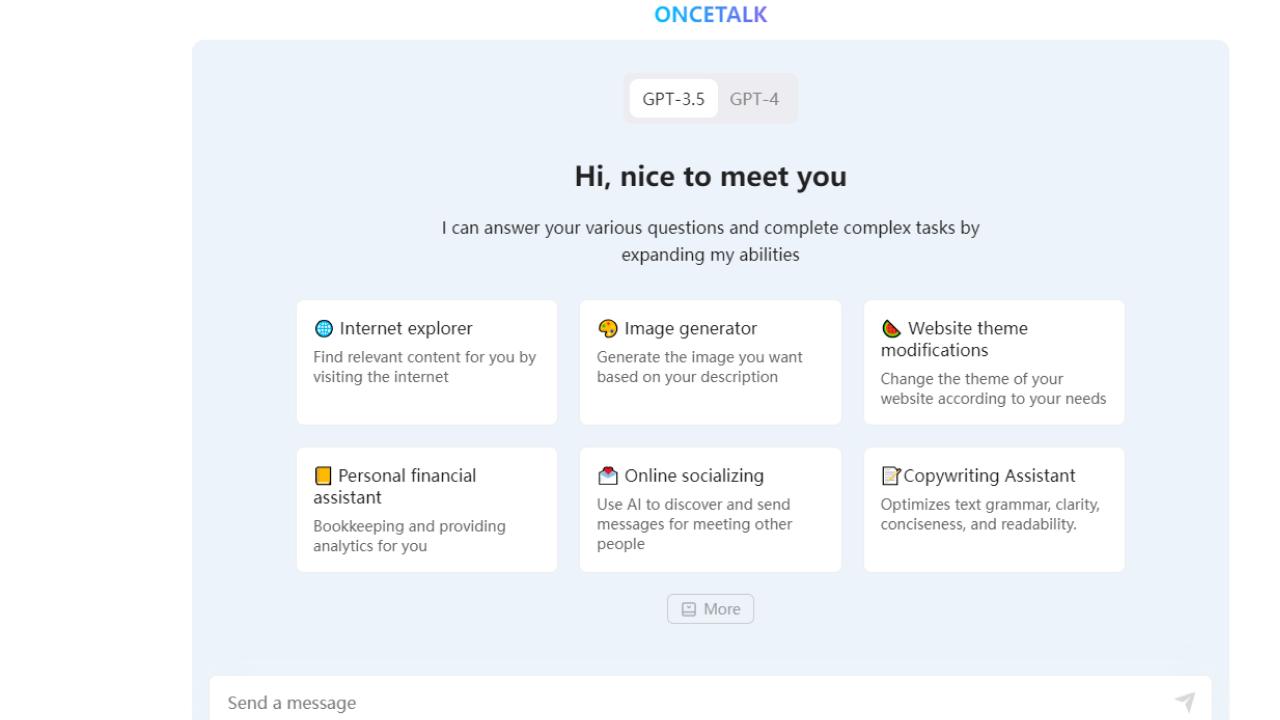Click the watermelon icon of Website theme

[x=891, y=329]
